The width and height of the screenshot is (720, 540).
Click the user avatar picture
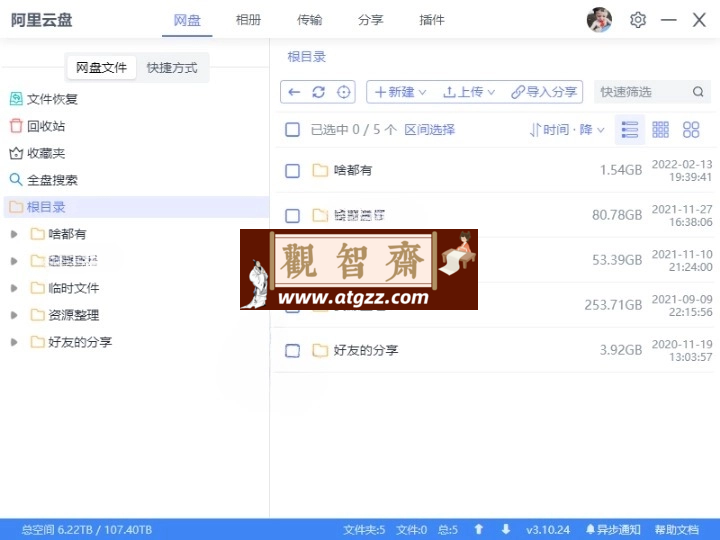(x=599, y=20)
